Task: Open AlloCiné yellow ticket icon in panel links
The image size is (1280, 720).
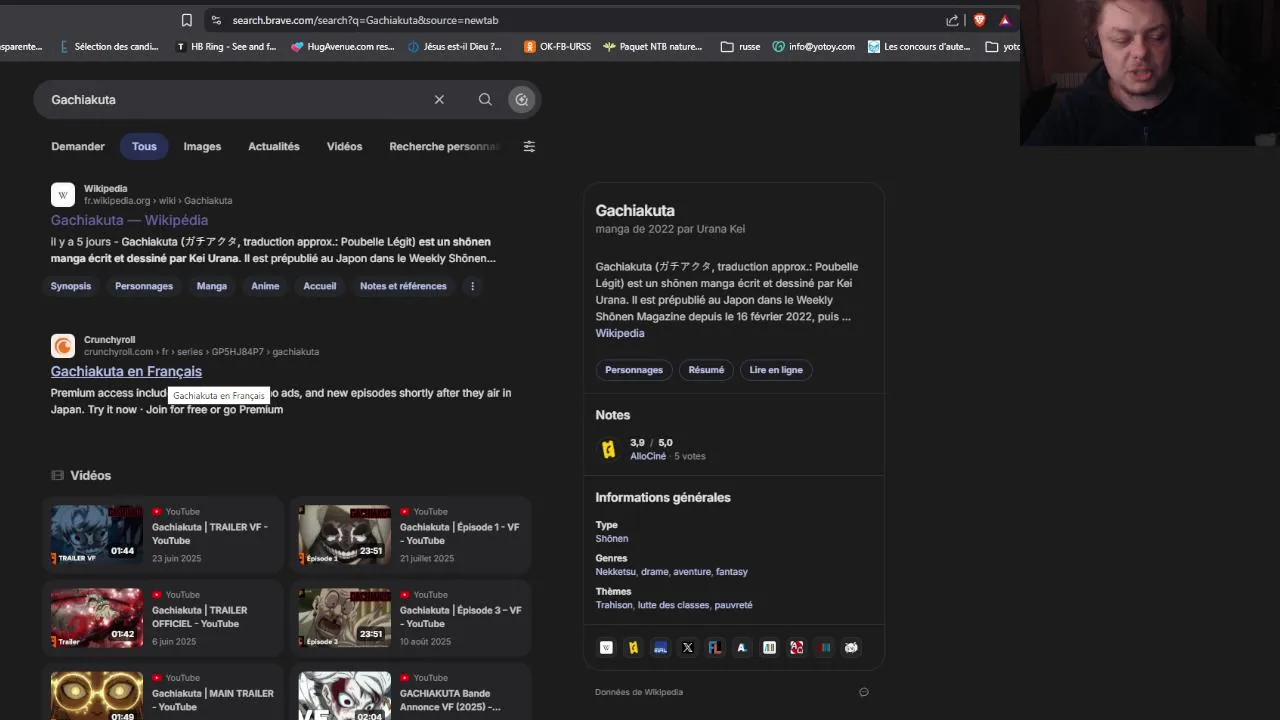Action: 633,647
